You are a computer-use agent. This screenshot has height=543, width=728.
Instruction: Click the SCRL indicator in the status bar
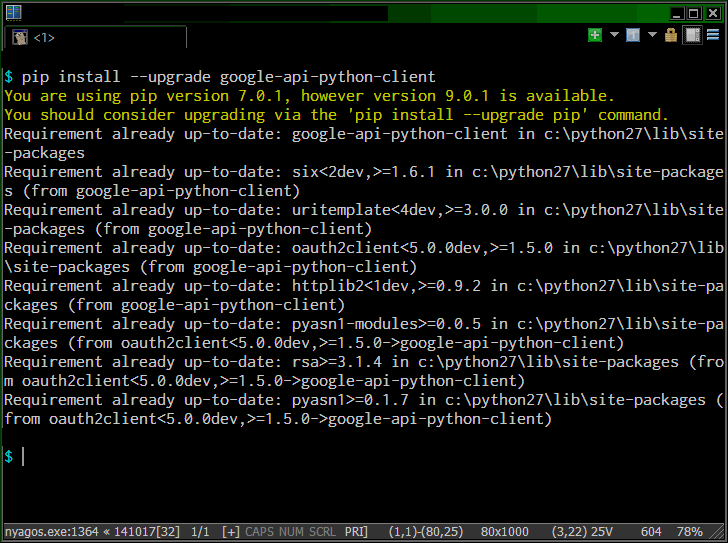pyautogui.click(x=322, y=532)
